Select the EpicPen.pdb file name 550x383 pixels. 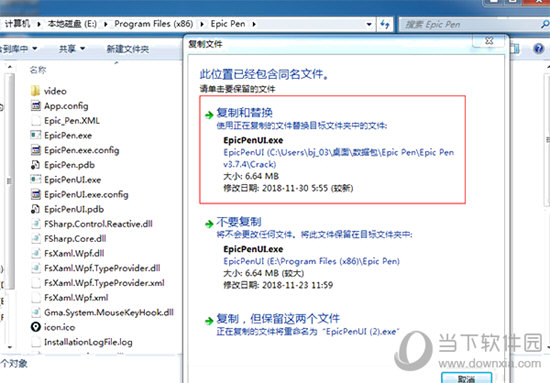[x=69, y=165]
